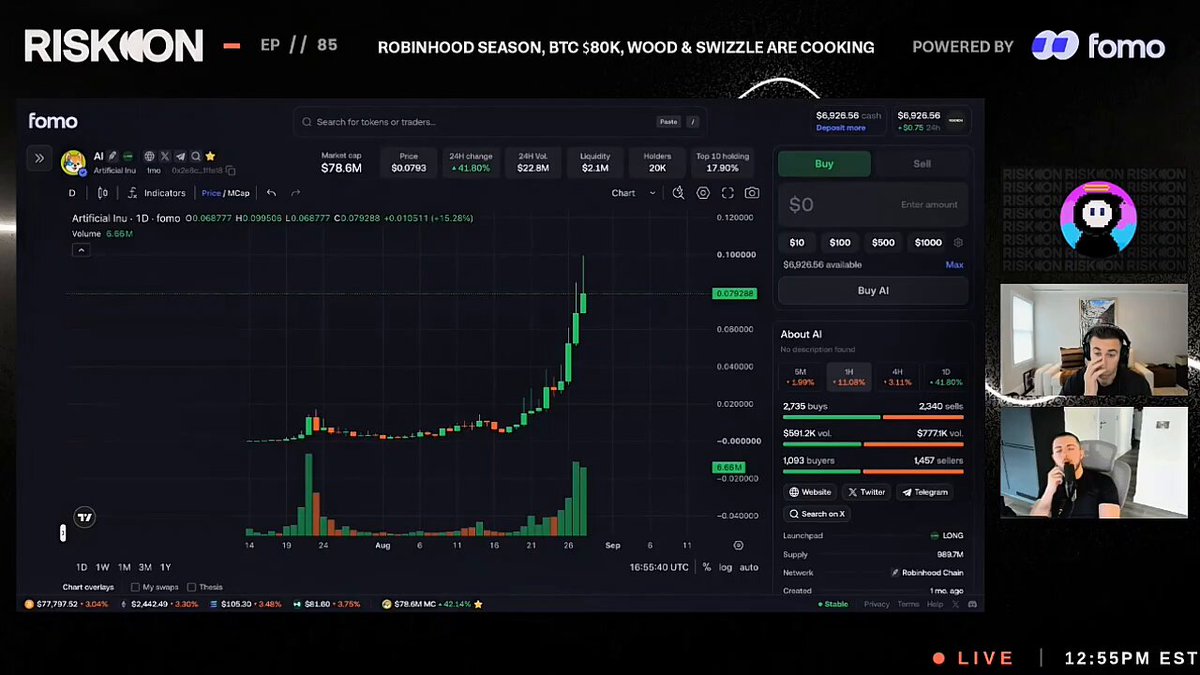
Task: Switch to the Sell tab
Action: pyautogui.click(x=921, y=164)
